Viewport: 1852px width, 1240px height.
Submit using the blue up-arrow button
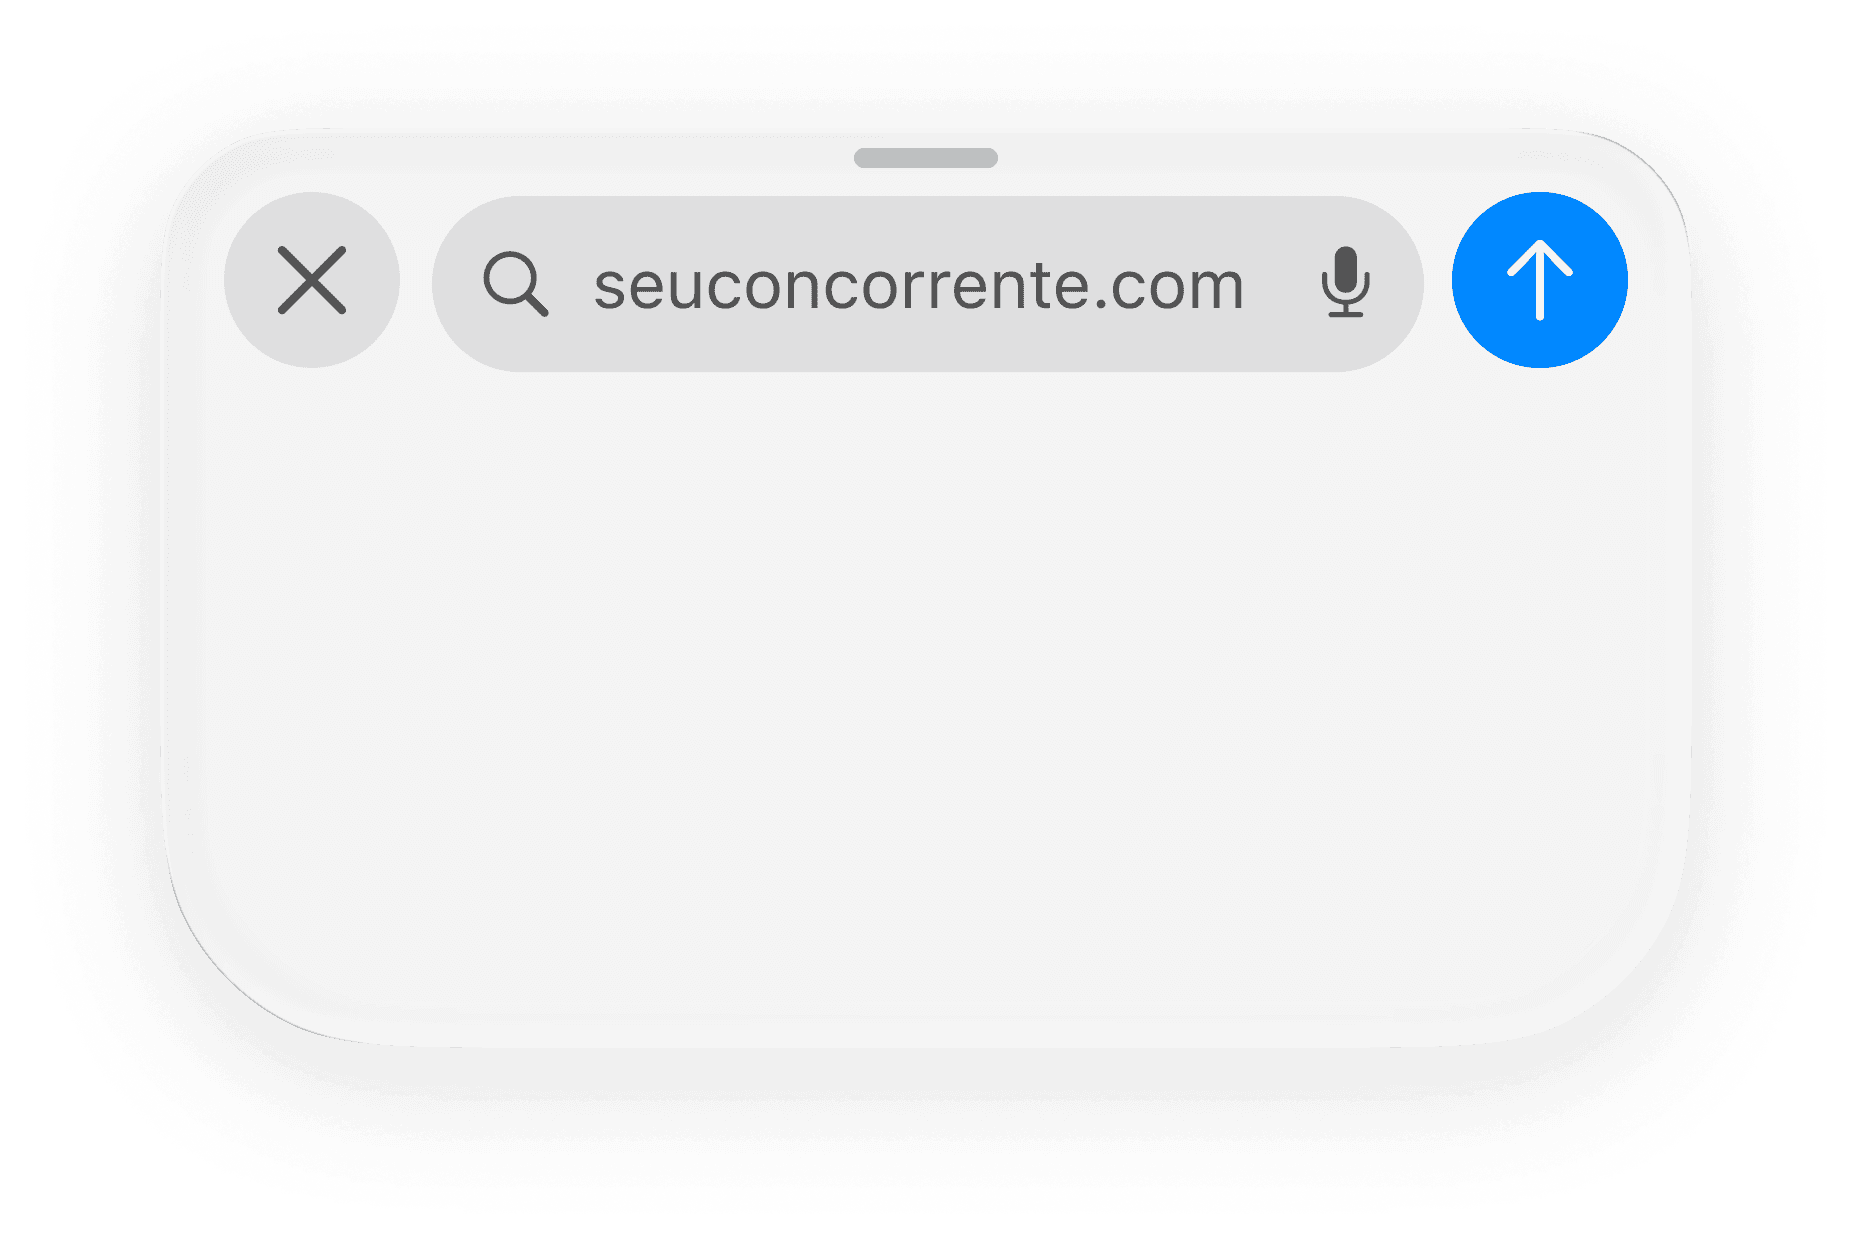tap(1540, 280)
